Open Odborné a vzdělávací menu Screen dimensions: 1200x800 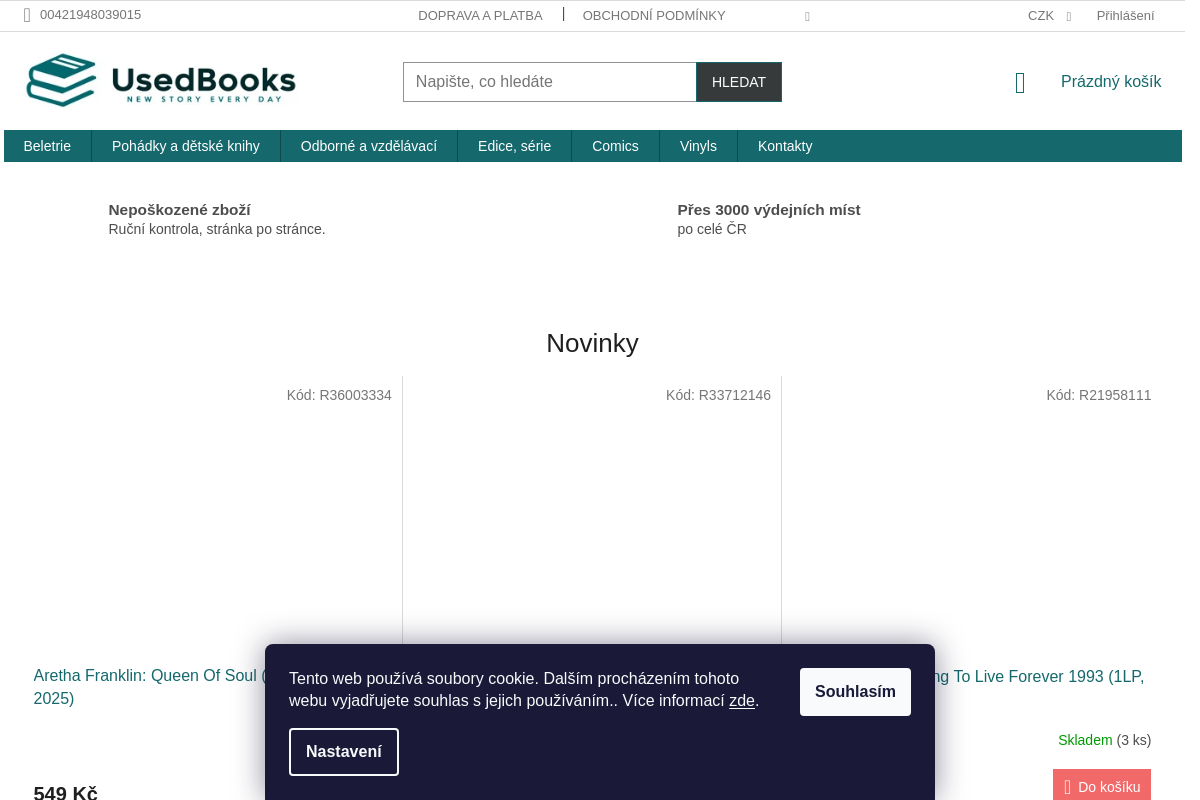click(369, 146)
